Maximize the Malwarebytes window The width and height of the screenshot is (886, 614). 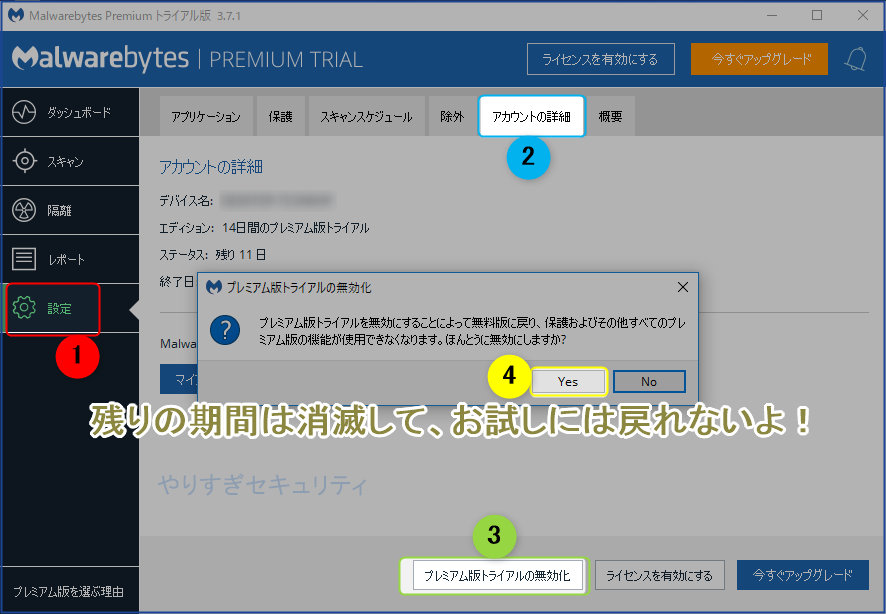(817, 15)
